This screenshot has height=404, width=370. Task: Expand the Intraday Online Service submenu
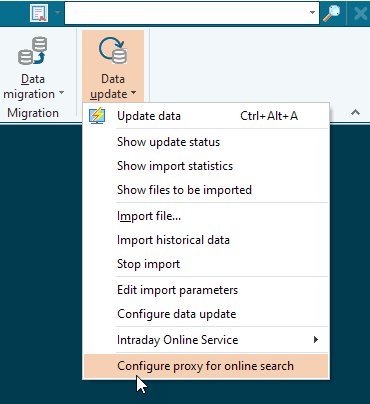point(206,340)
